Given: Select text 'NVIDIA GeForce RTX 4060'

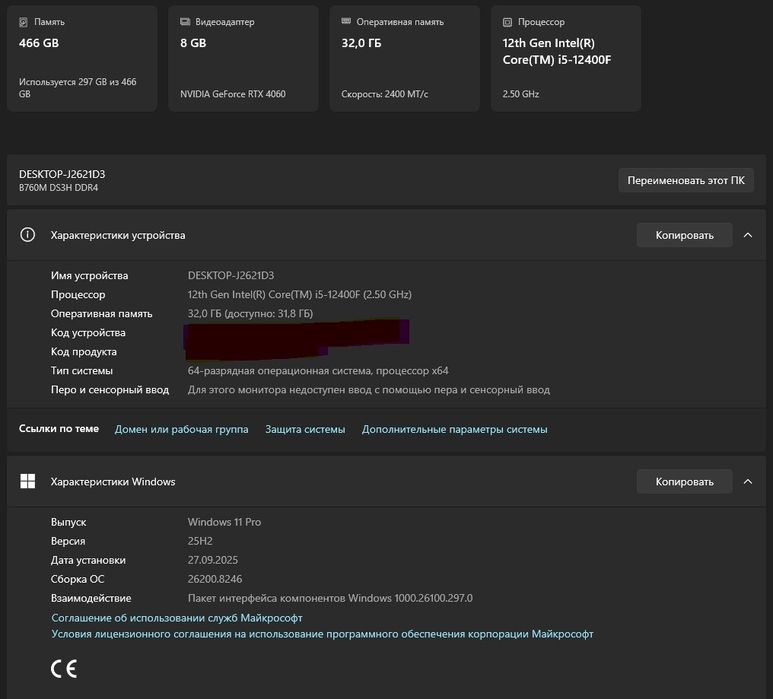Looking at the screenshot, I should 233,94.
